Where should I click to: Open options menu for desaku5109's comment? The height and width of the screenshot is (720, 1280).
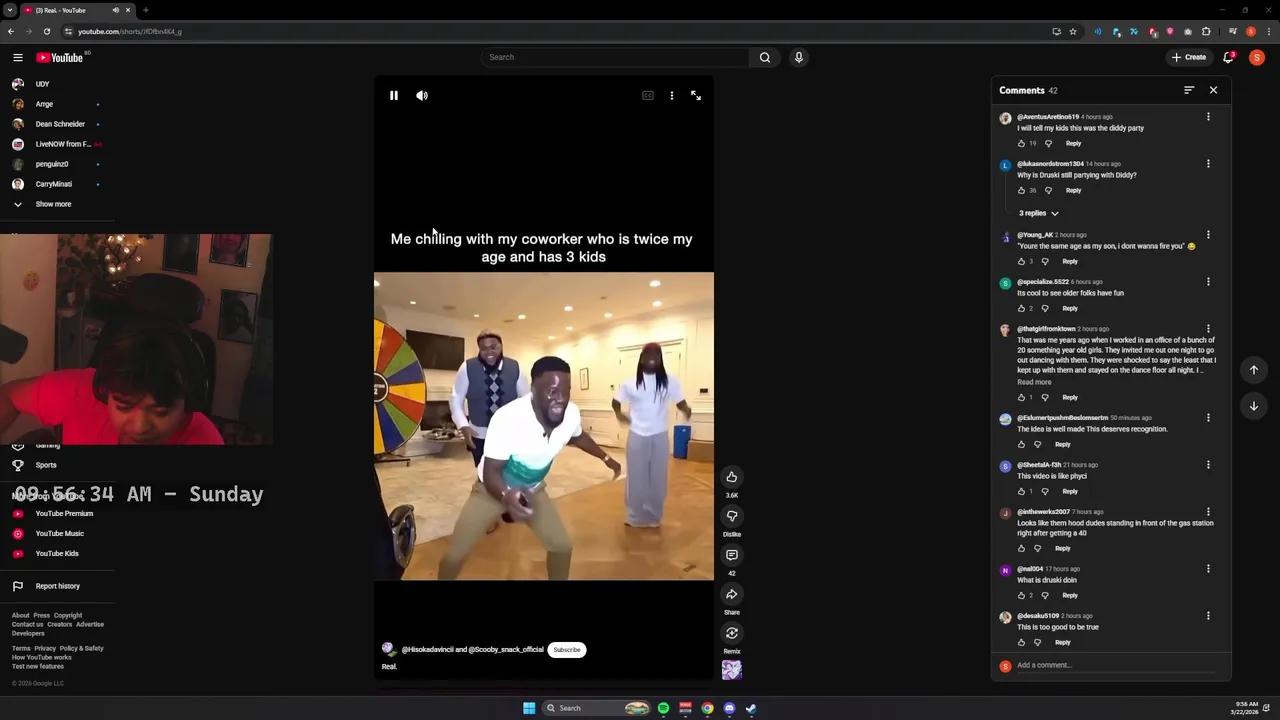point(1208,616)
